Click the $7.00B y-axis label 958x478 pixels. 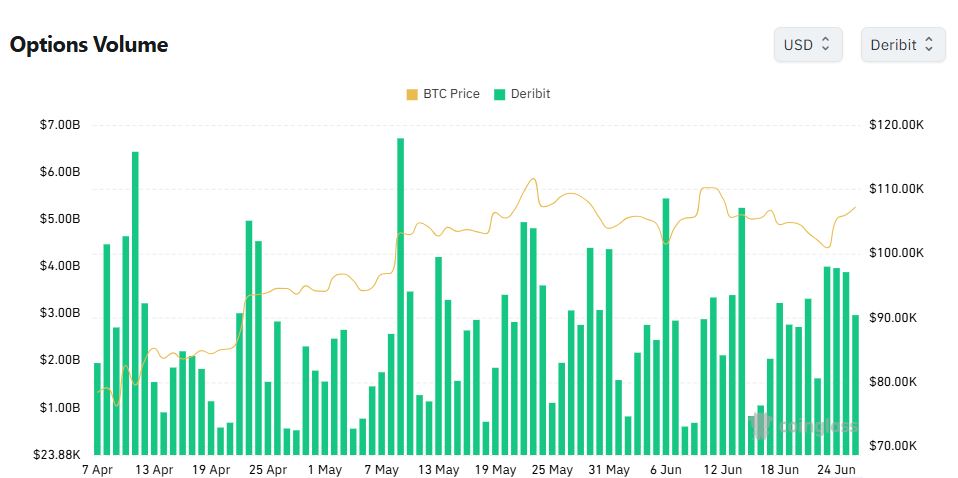pos(60,125)
